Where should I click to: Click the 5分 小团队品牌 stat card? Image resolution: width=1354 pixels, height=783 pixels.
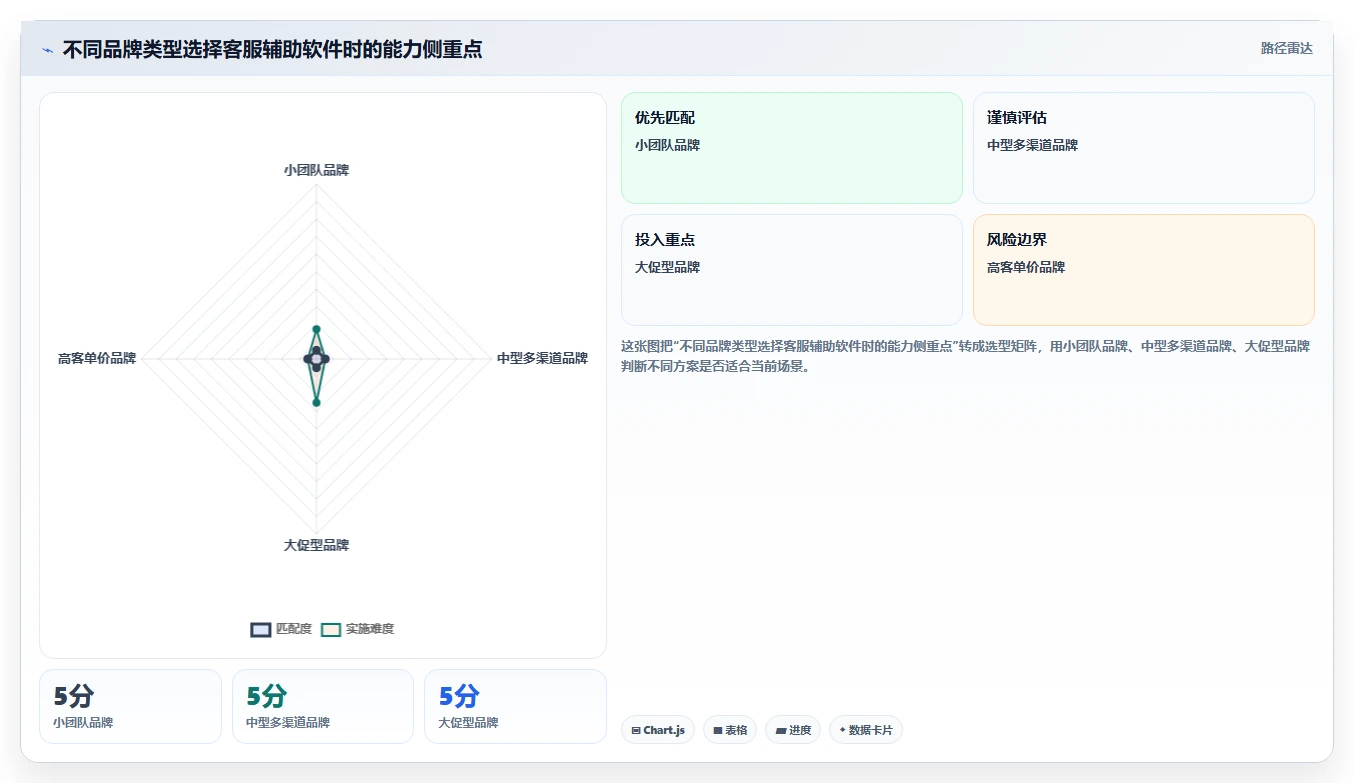pyautogui.click(x=130, y=706)
